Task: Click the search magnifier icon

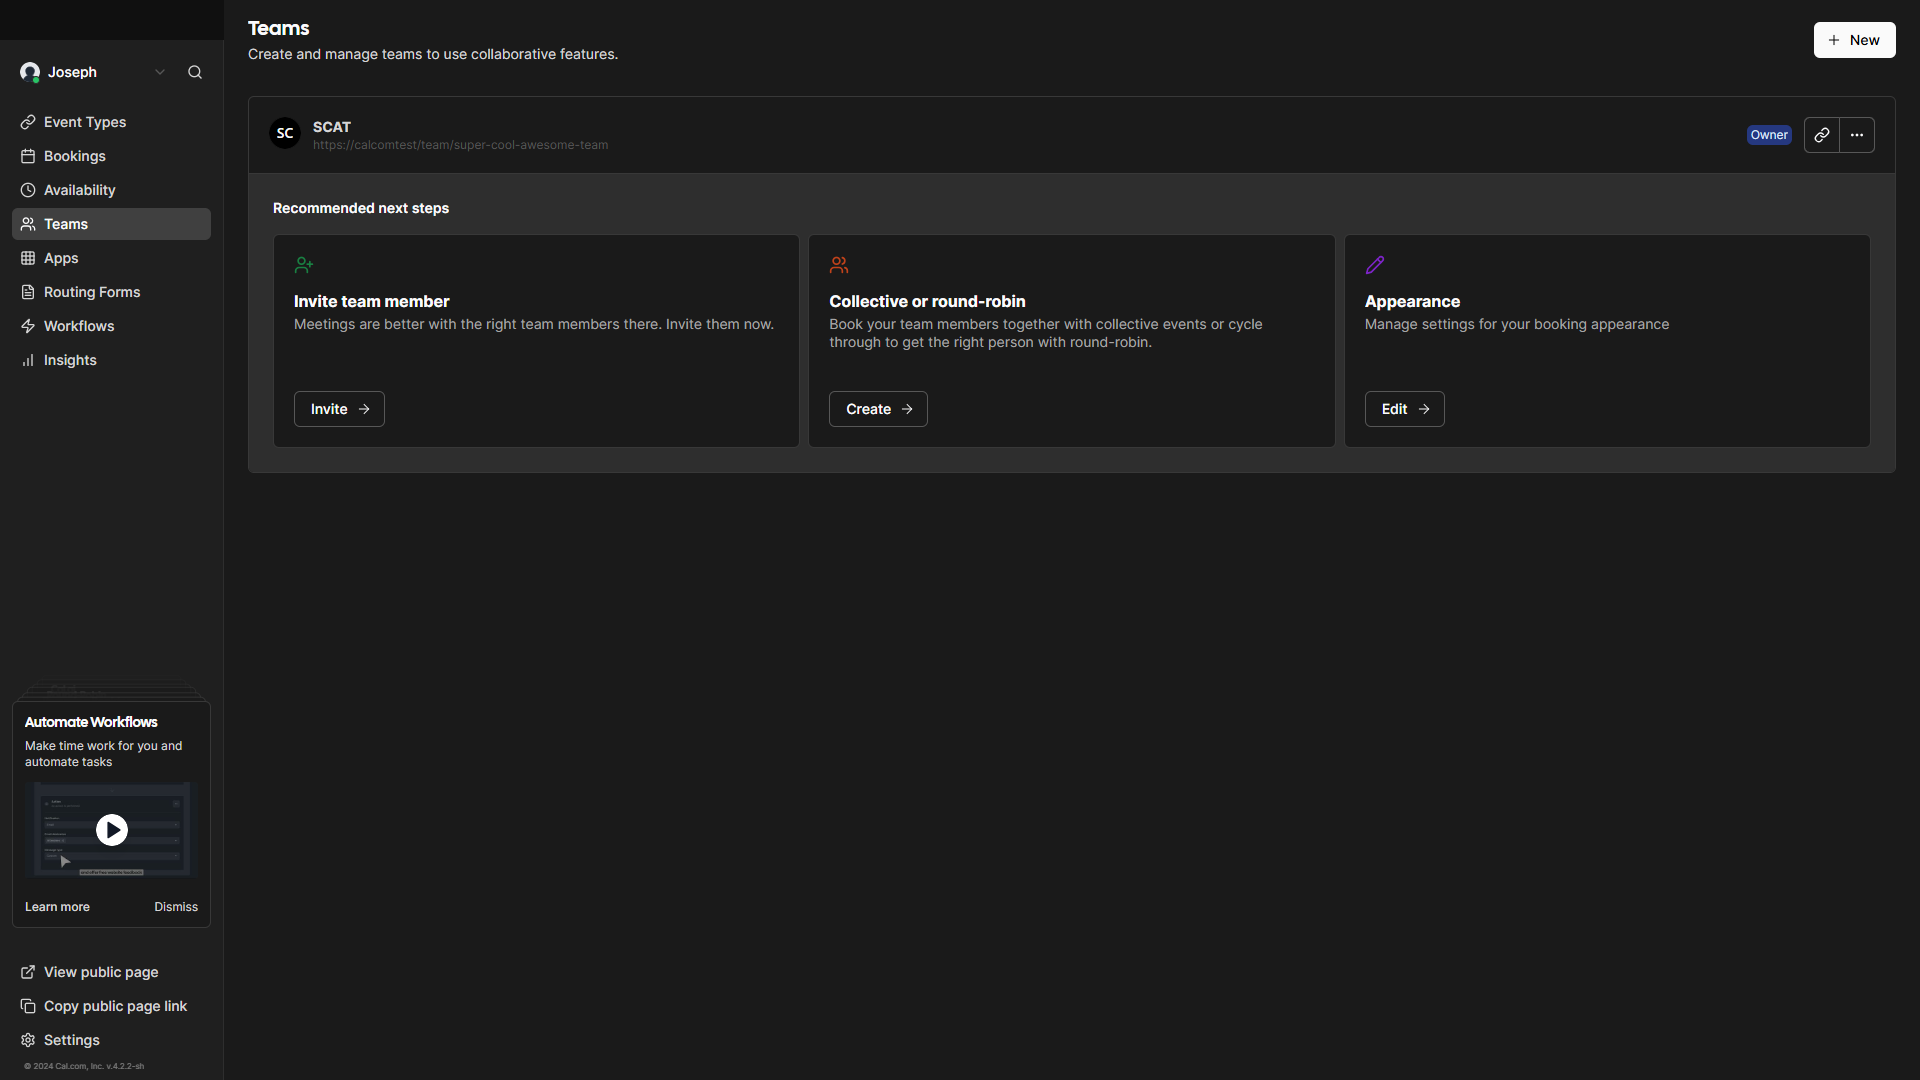Action: coord(194,71)
